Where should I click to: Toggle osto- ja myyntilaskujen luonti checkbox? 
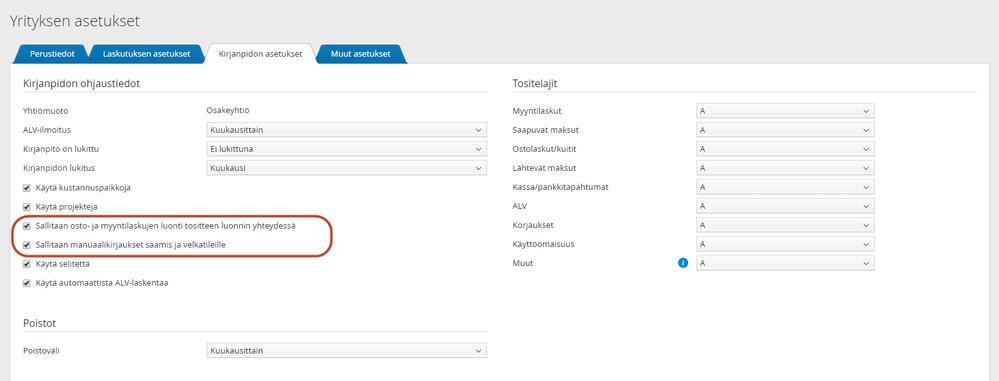pyautogui.click(x=27, y=226)
